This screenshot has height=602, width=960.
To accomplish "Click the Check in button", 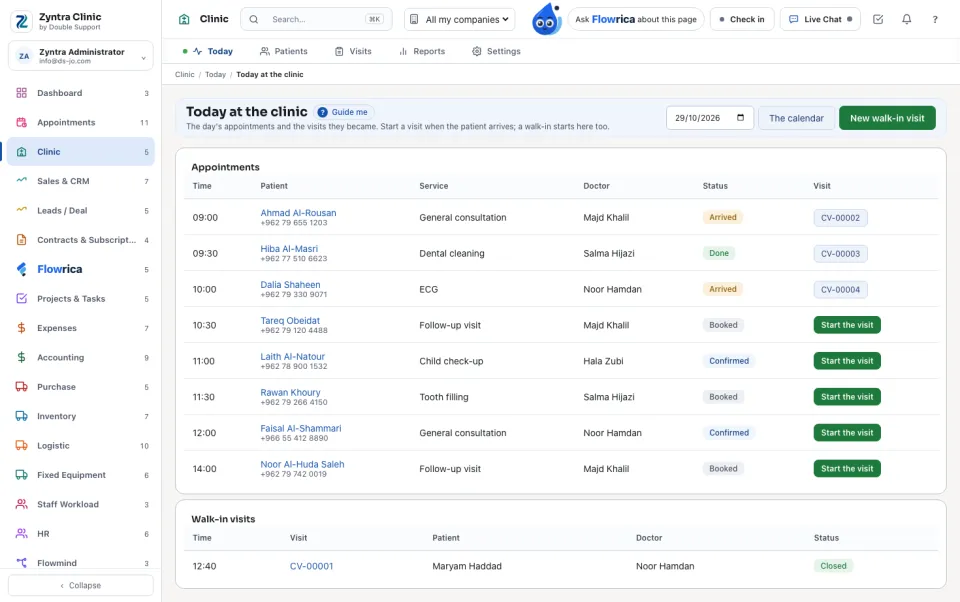I will [x=742, y=20].
